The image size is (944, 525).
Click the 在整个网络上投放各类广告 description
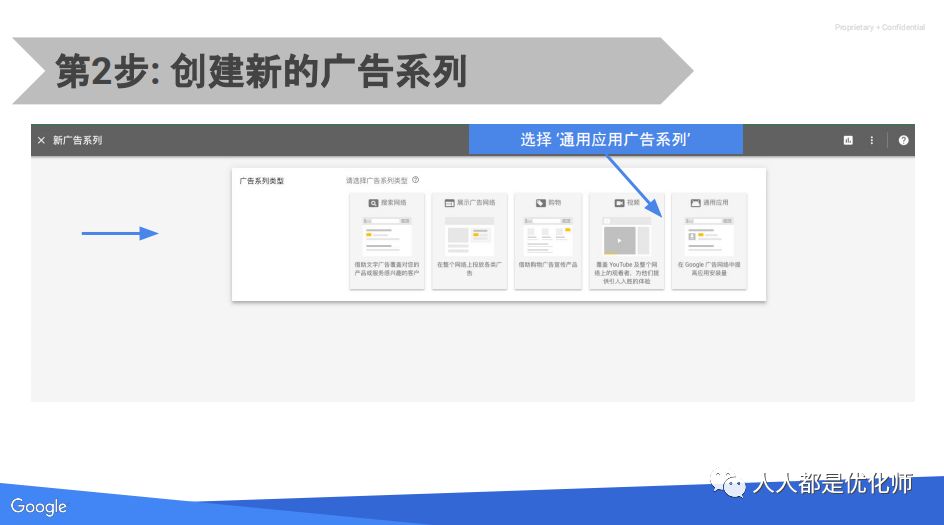(469, 269)
